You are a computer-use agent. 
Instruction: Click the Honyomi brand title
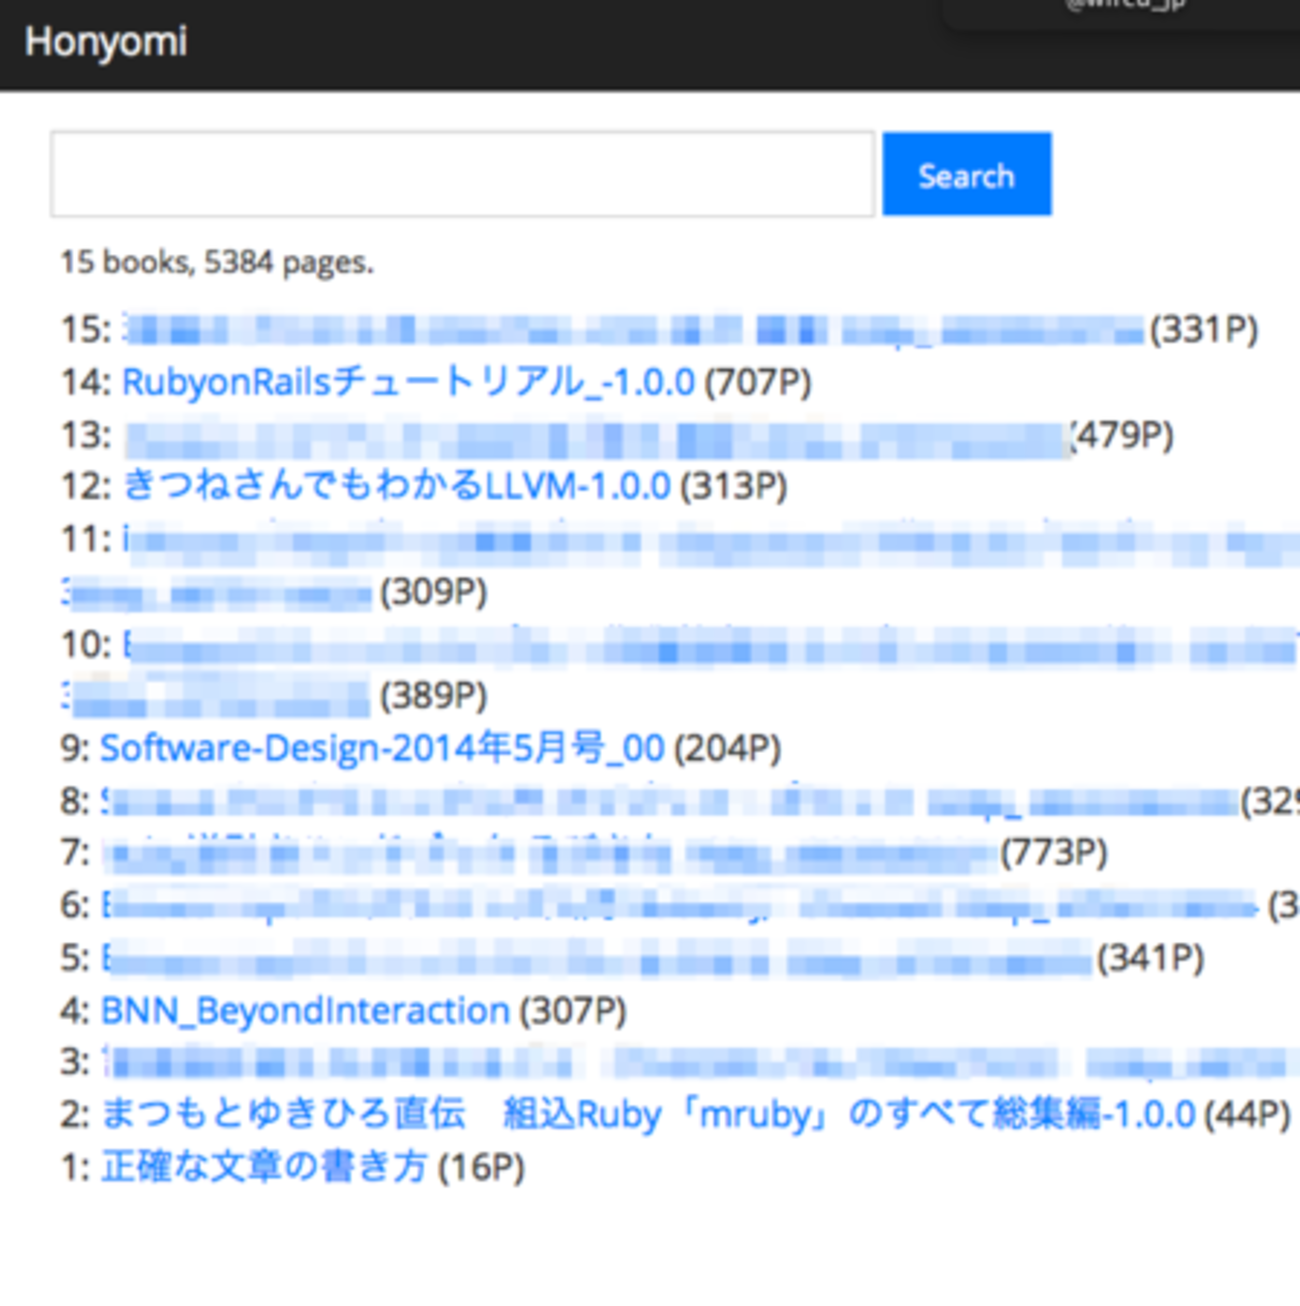click(106, 42)
